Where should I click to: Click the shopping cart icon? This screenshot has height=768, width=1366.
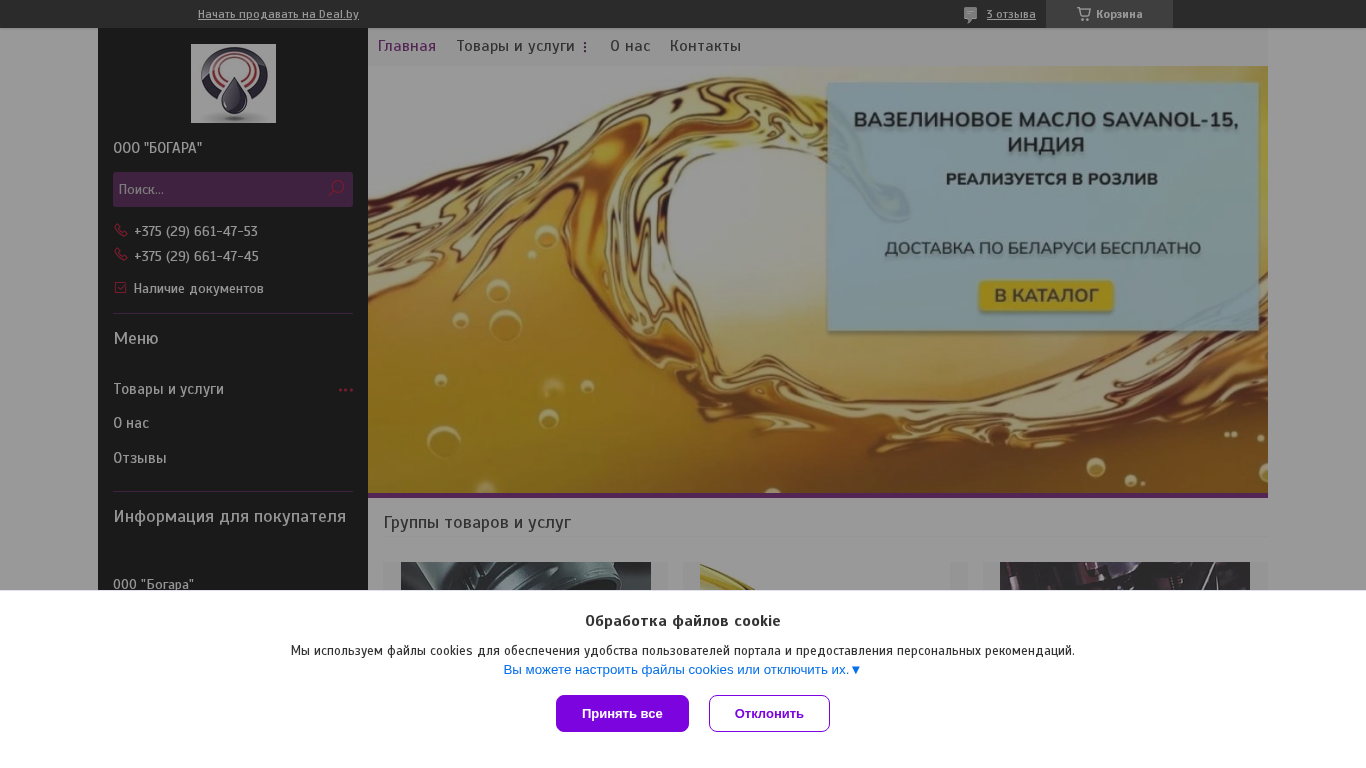tap(1084, 14)
